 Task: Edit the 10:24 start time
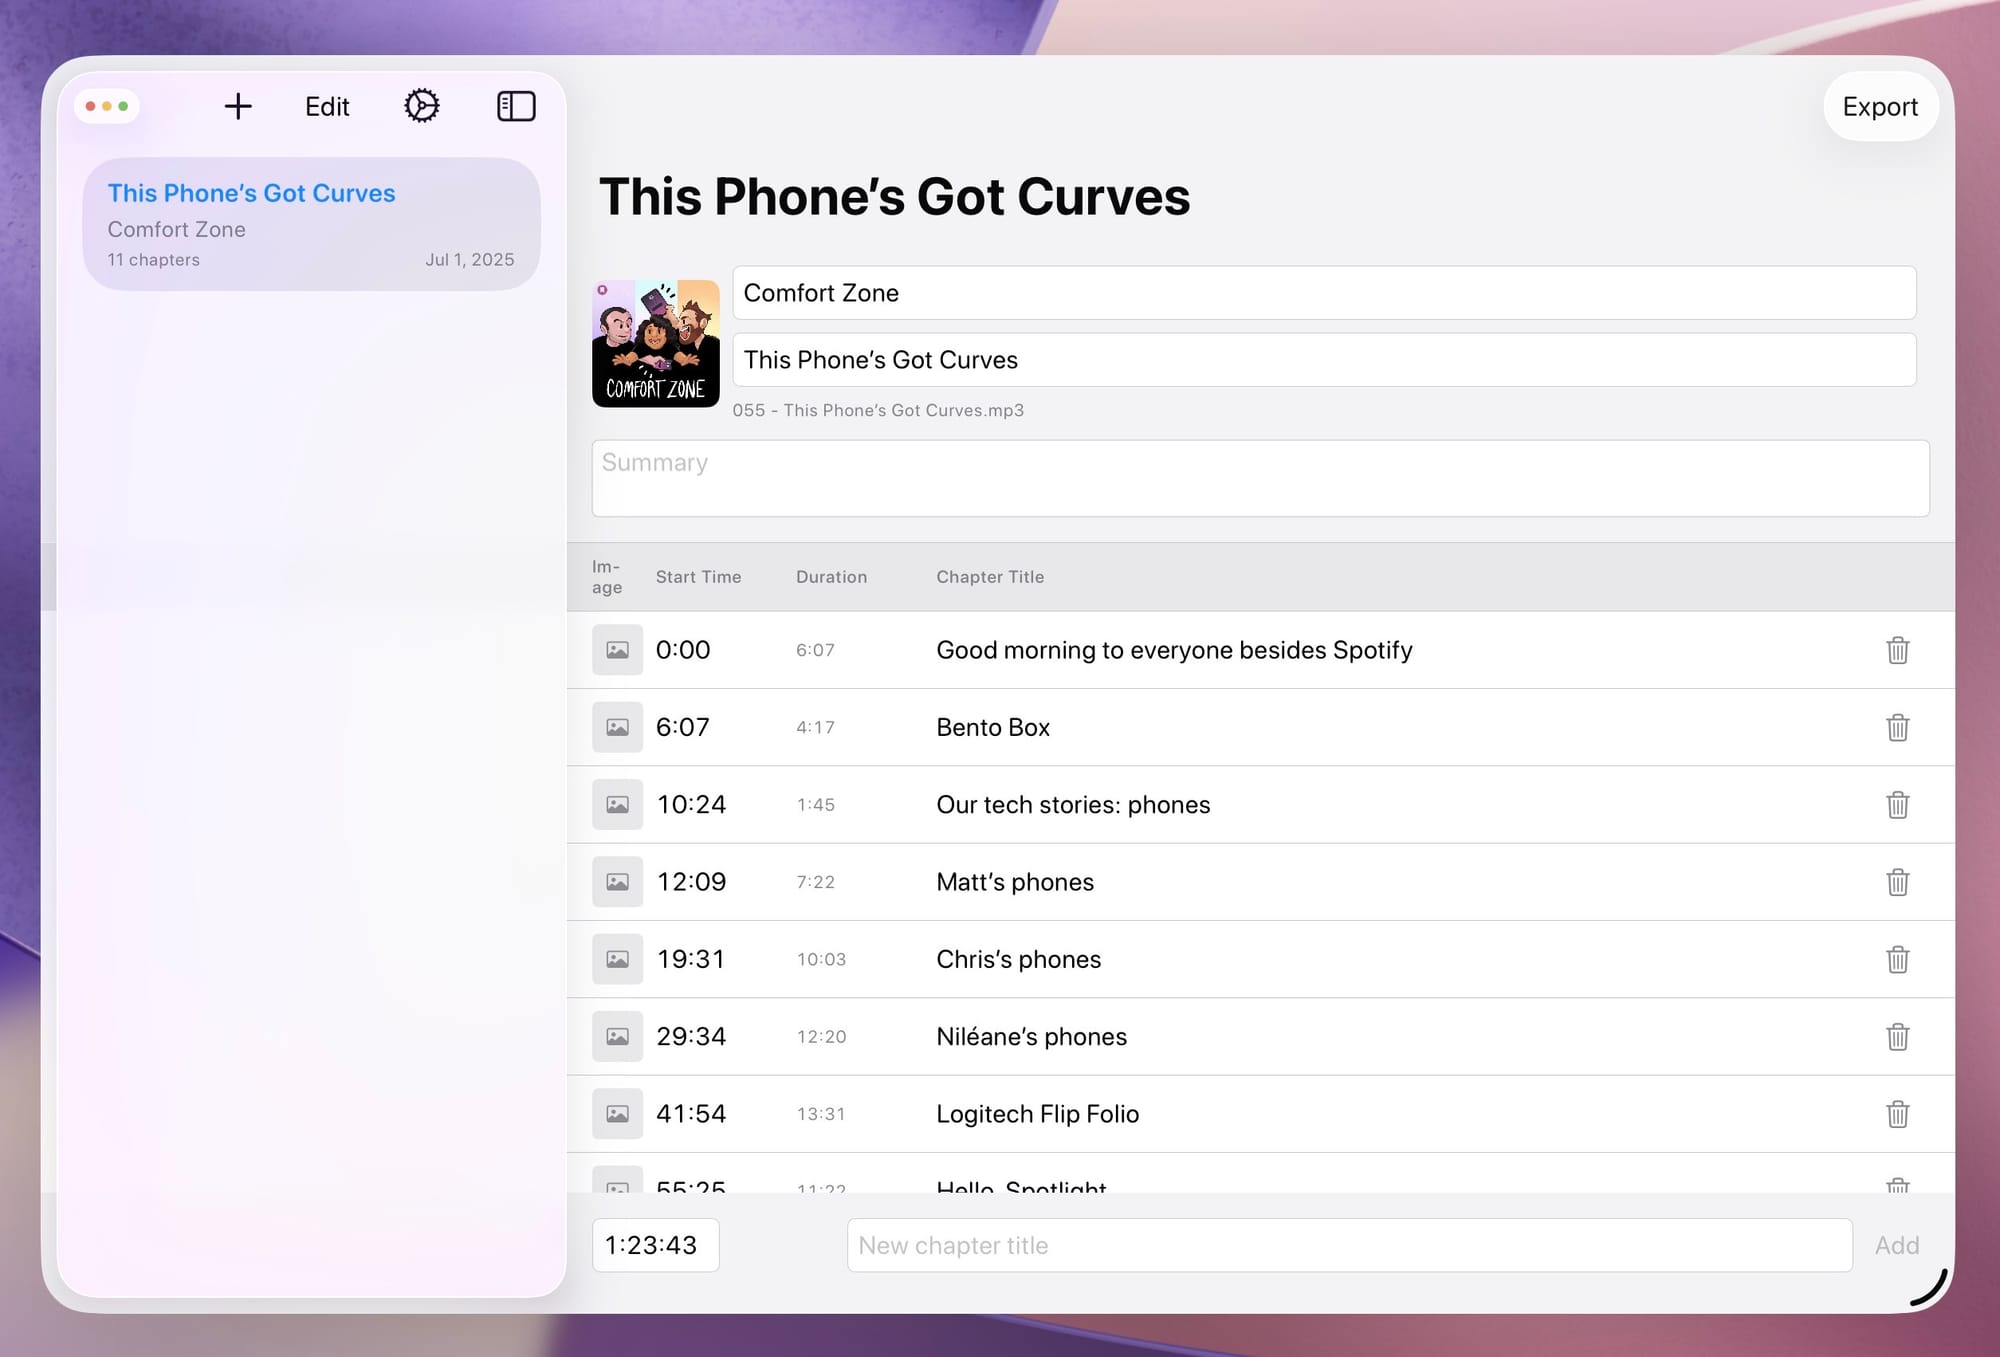pyautogui.click(x=691, y=805)
